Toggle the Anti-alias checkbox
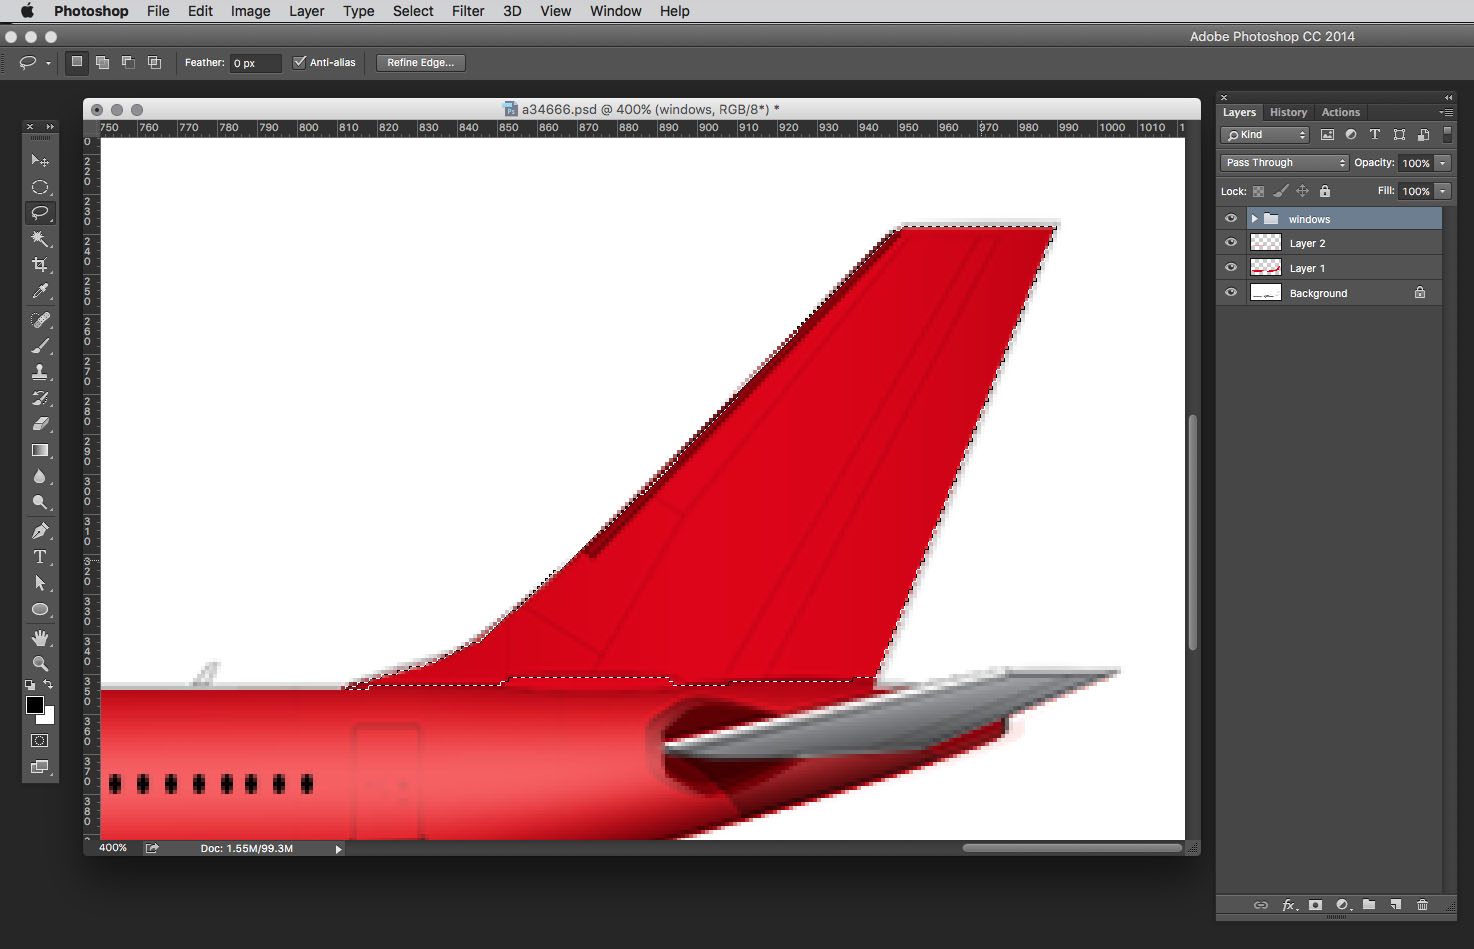1474x949 pixels. pos(299,62)
